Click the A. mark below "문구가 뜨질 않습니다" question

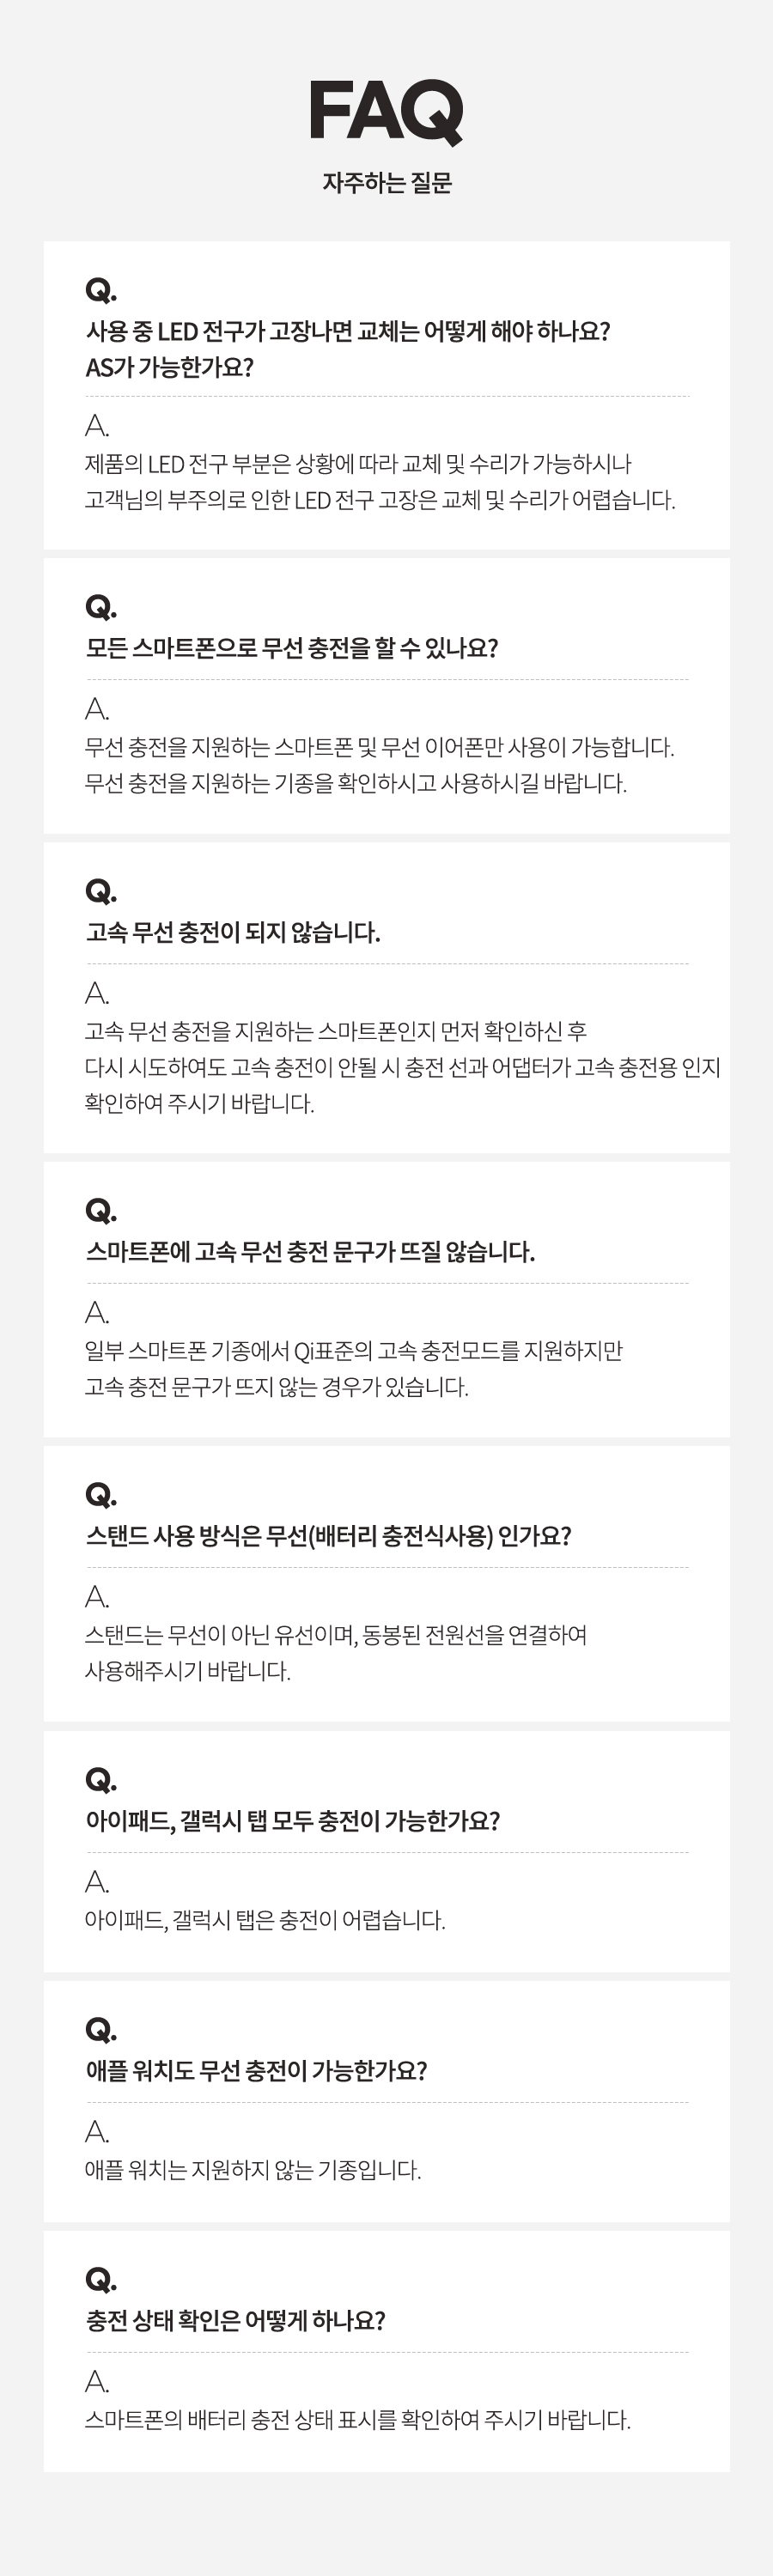coord(97,1312)
